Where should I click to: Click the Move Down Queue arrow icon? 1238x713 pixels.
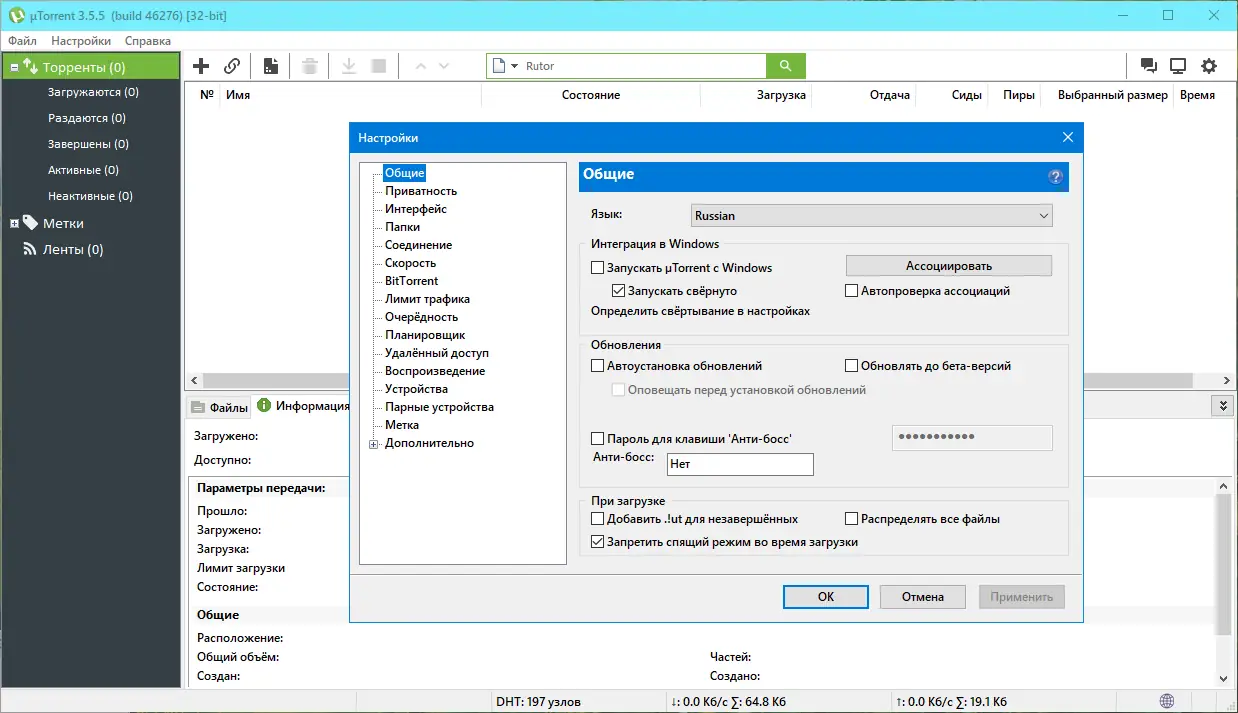[x=444, y=66]
